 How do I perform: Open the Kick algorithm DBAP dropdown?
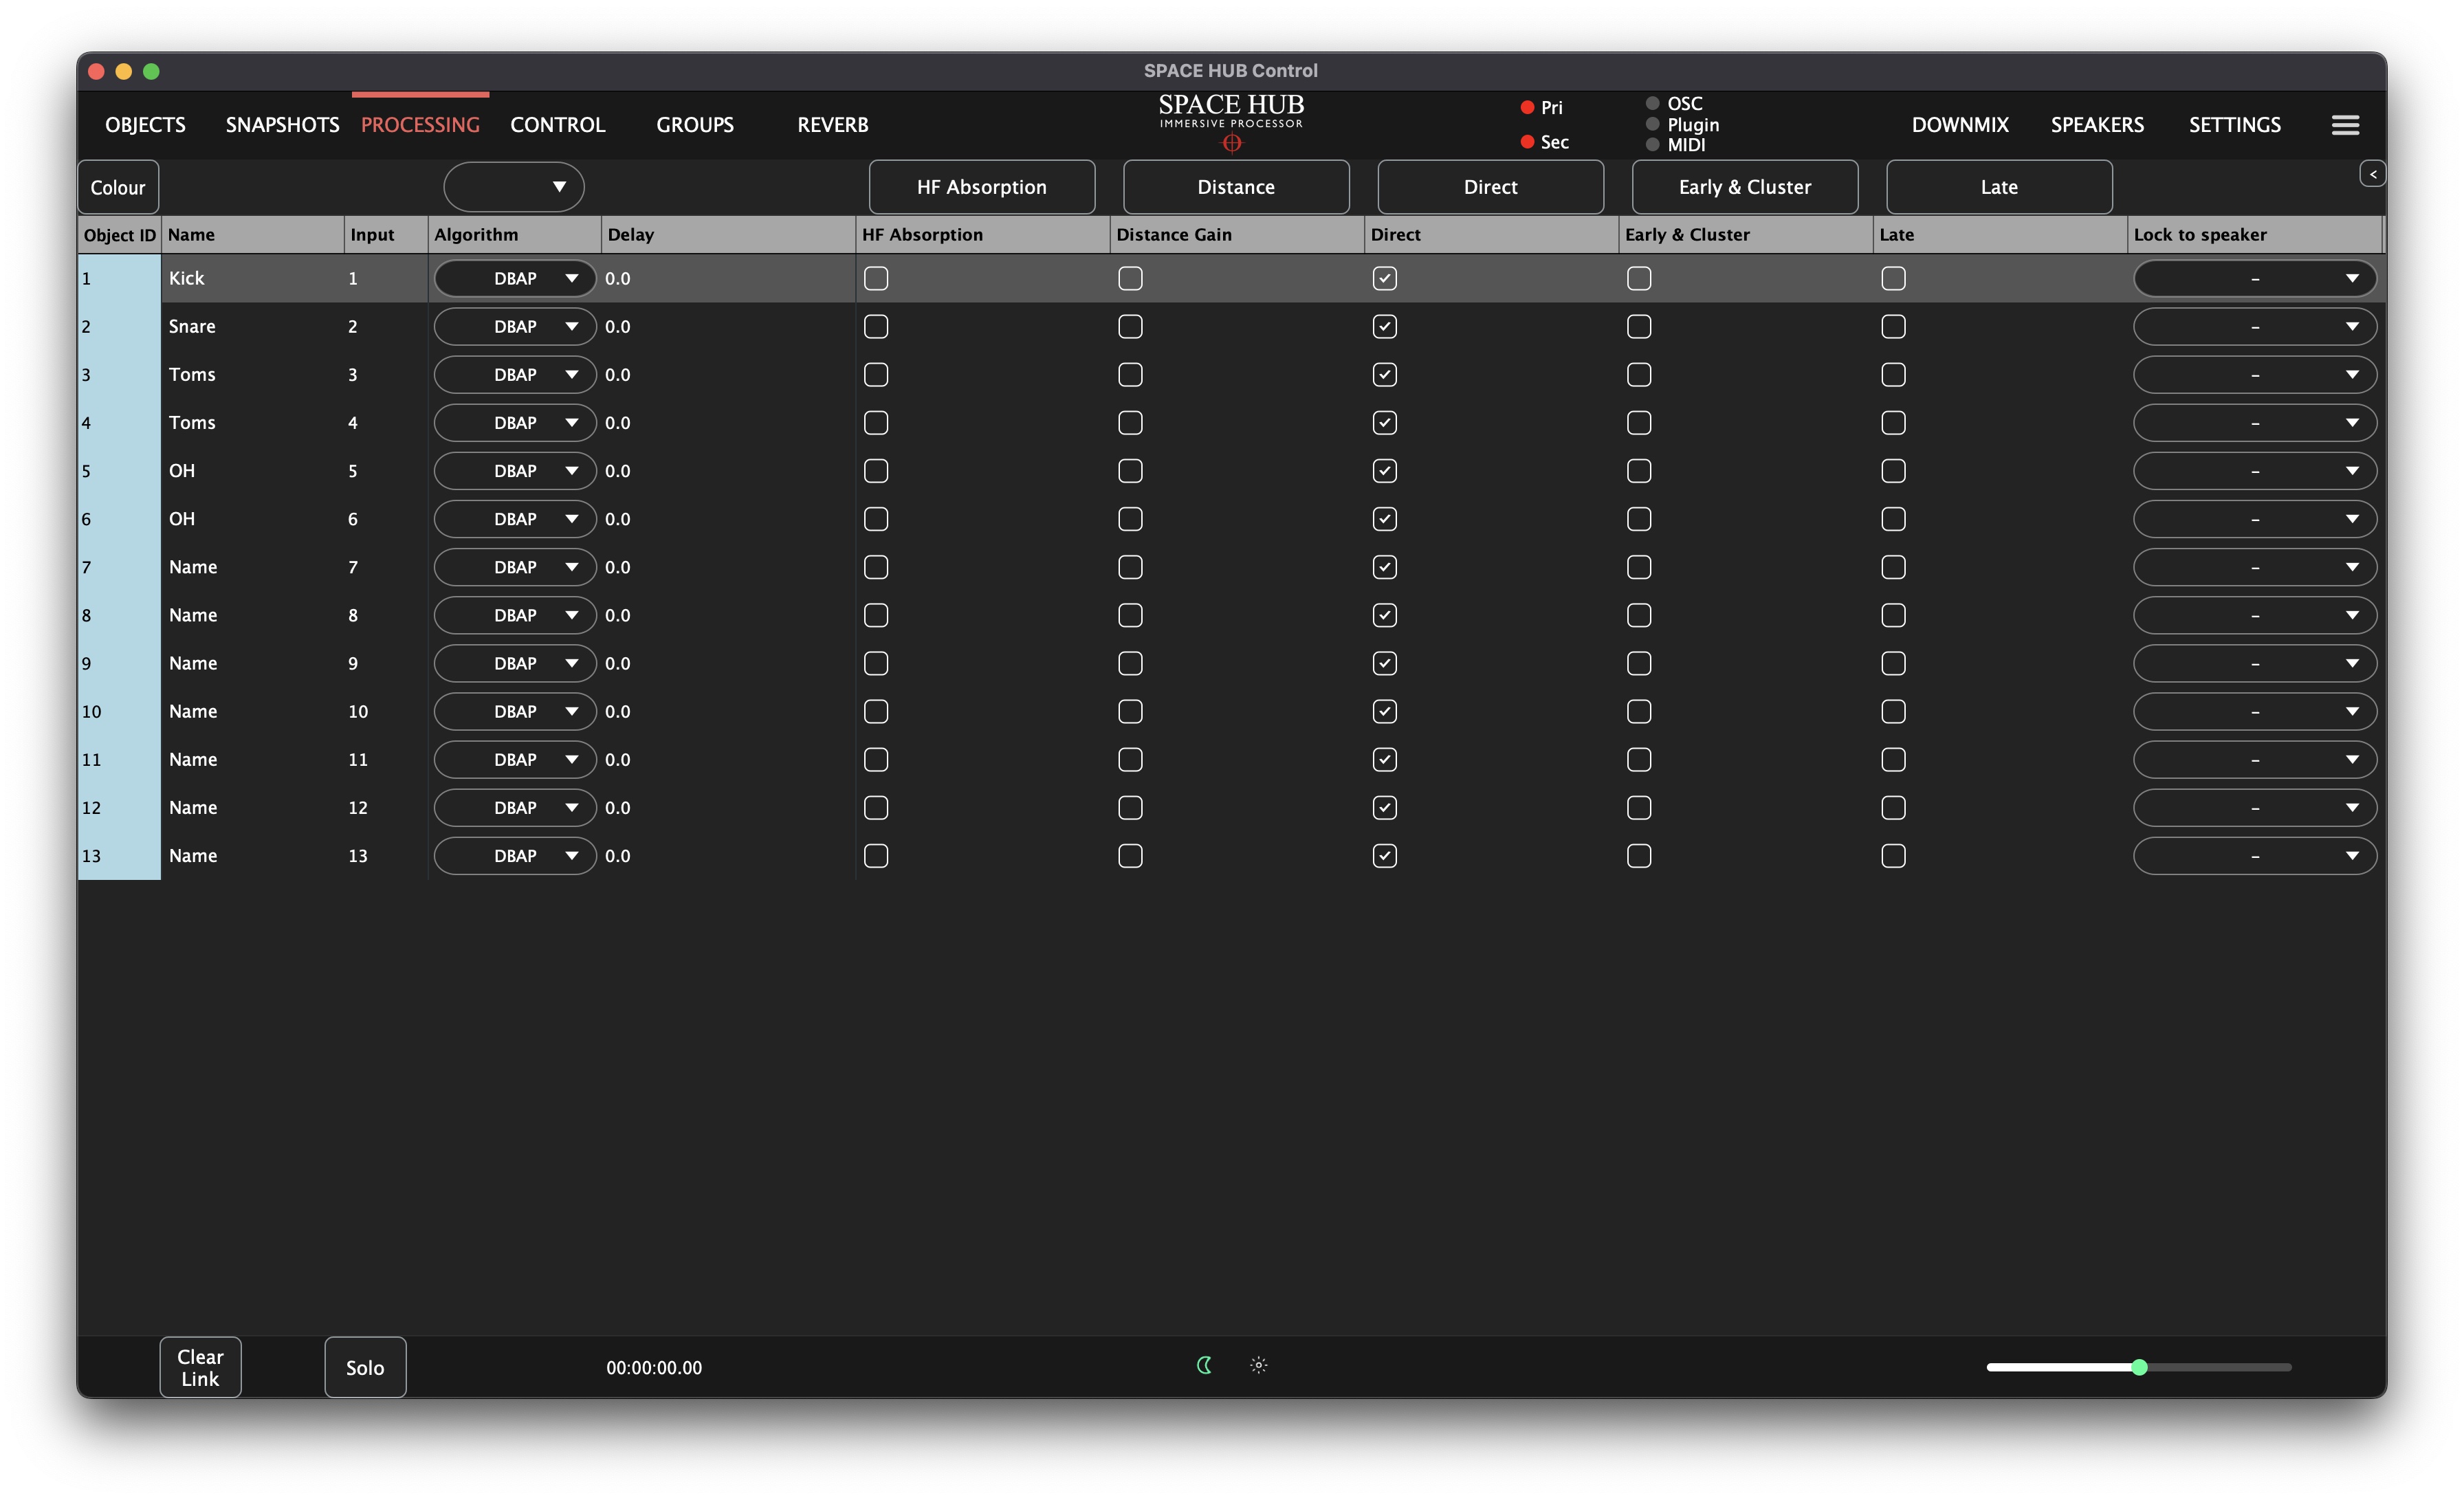tap(515, 278)
